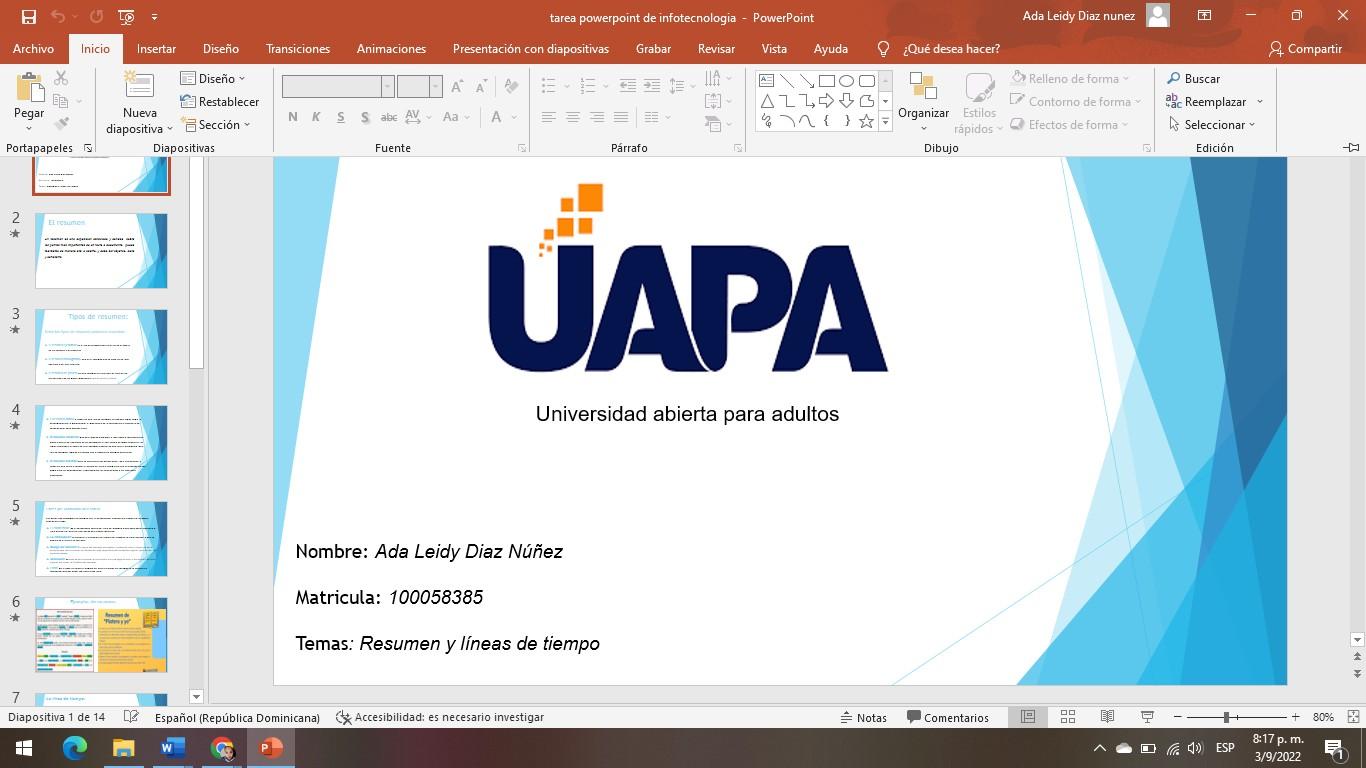Select the rectangle shape in the shapes gallery
The image size is (1366, 768).
click(x=826, y=81)
